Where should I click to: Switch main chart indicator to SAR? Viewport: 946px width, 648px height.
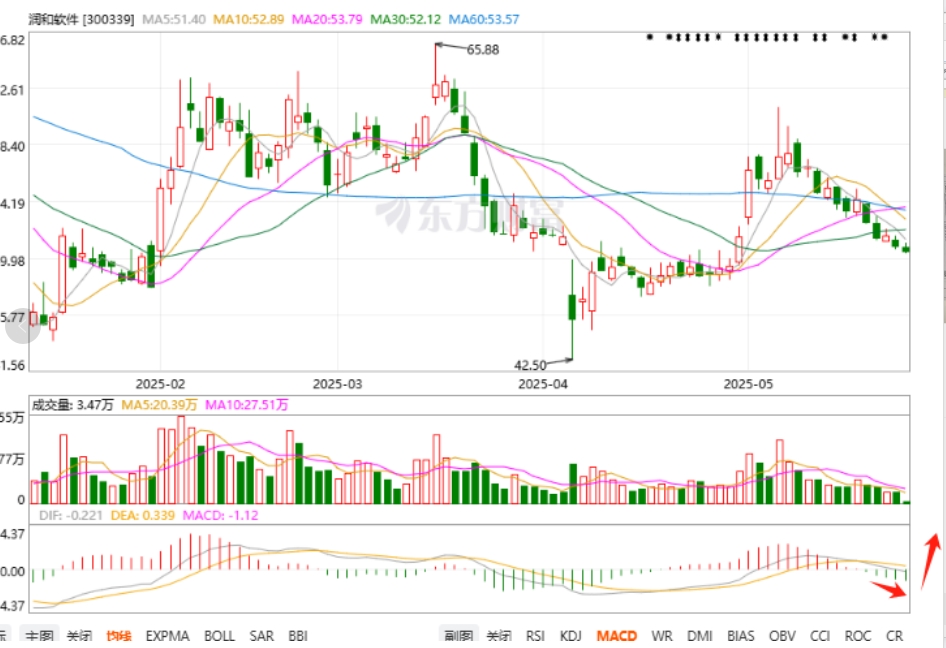(x=261, y=636)
